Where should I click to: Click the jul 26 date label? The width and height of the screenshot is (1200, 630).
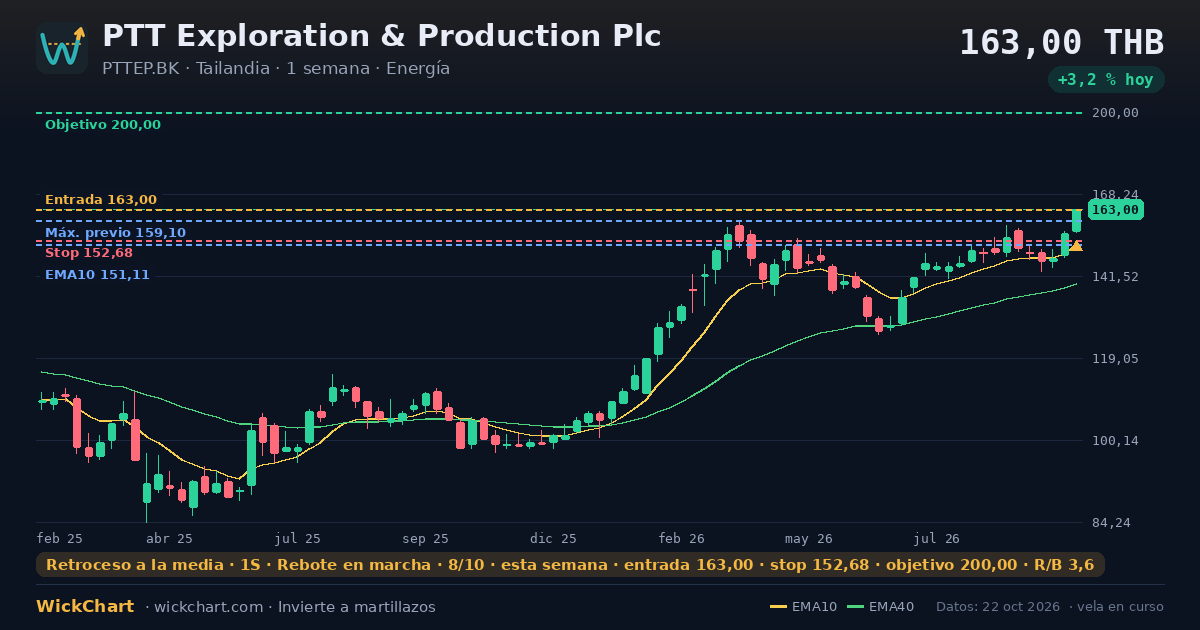[938, 539]
